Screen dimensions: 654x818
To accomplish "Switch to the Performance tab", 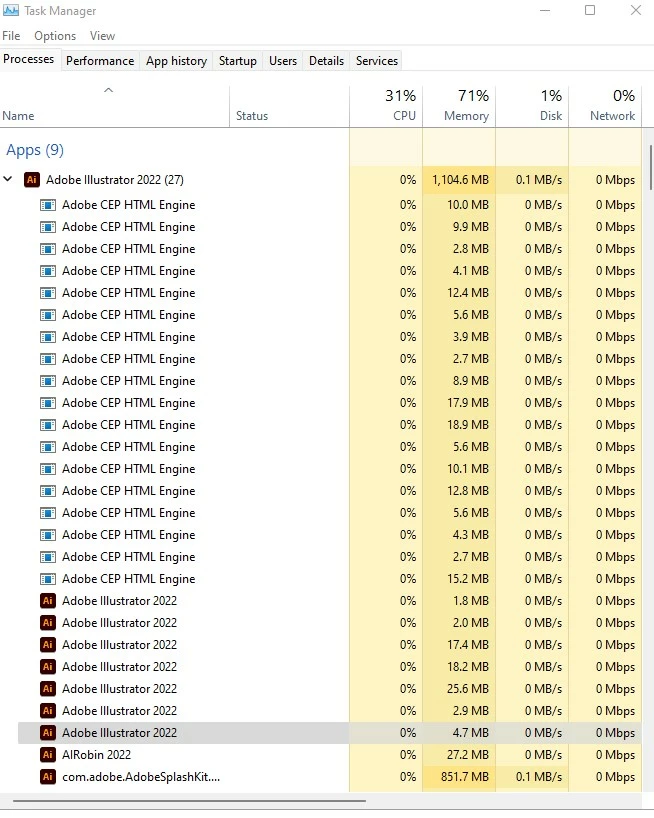I will (x=100, y=61).
